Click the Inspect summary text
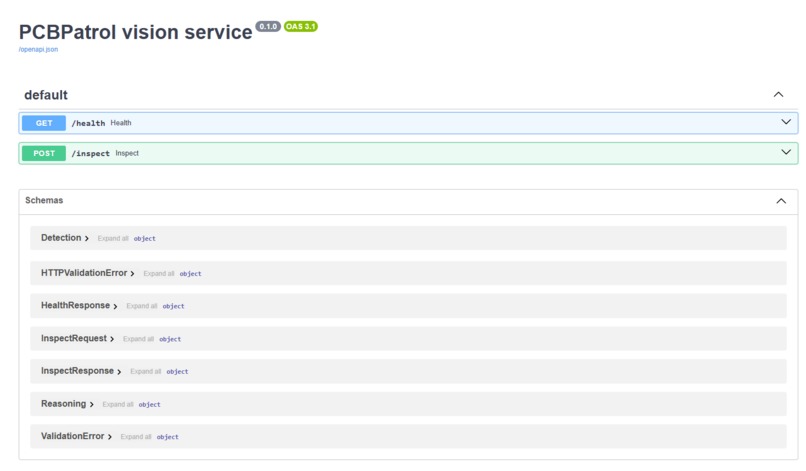 point(127,153)
